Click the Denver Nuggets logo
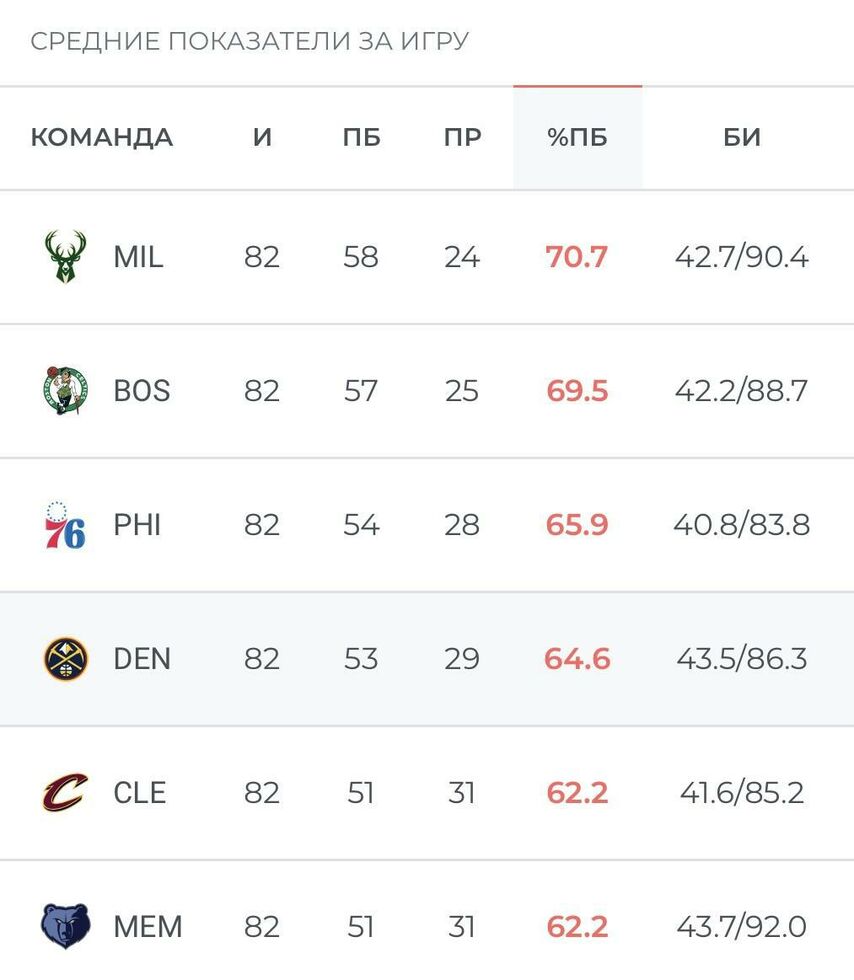 point(65,659)
